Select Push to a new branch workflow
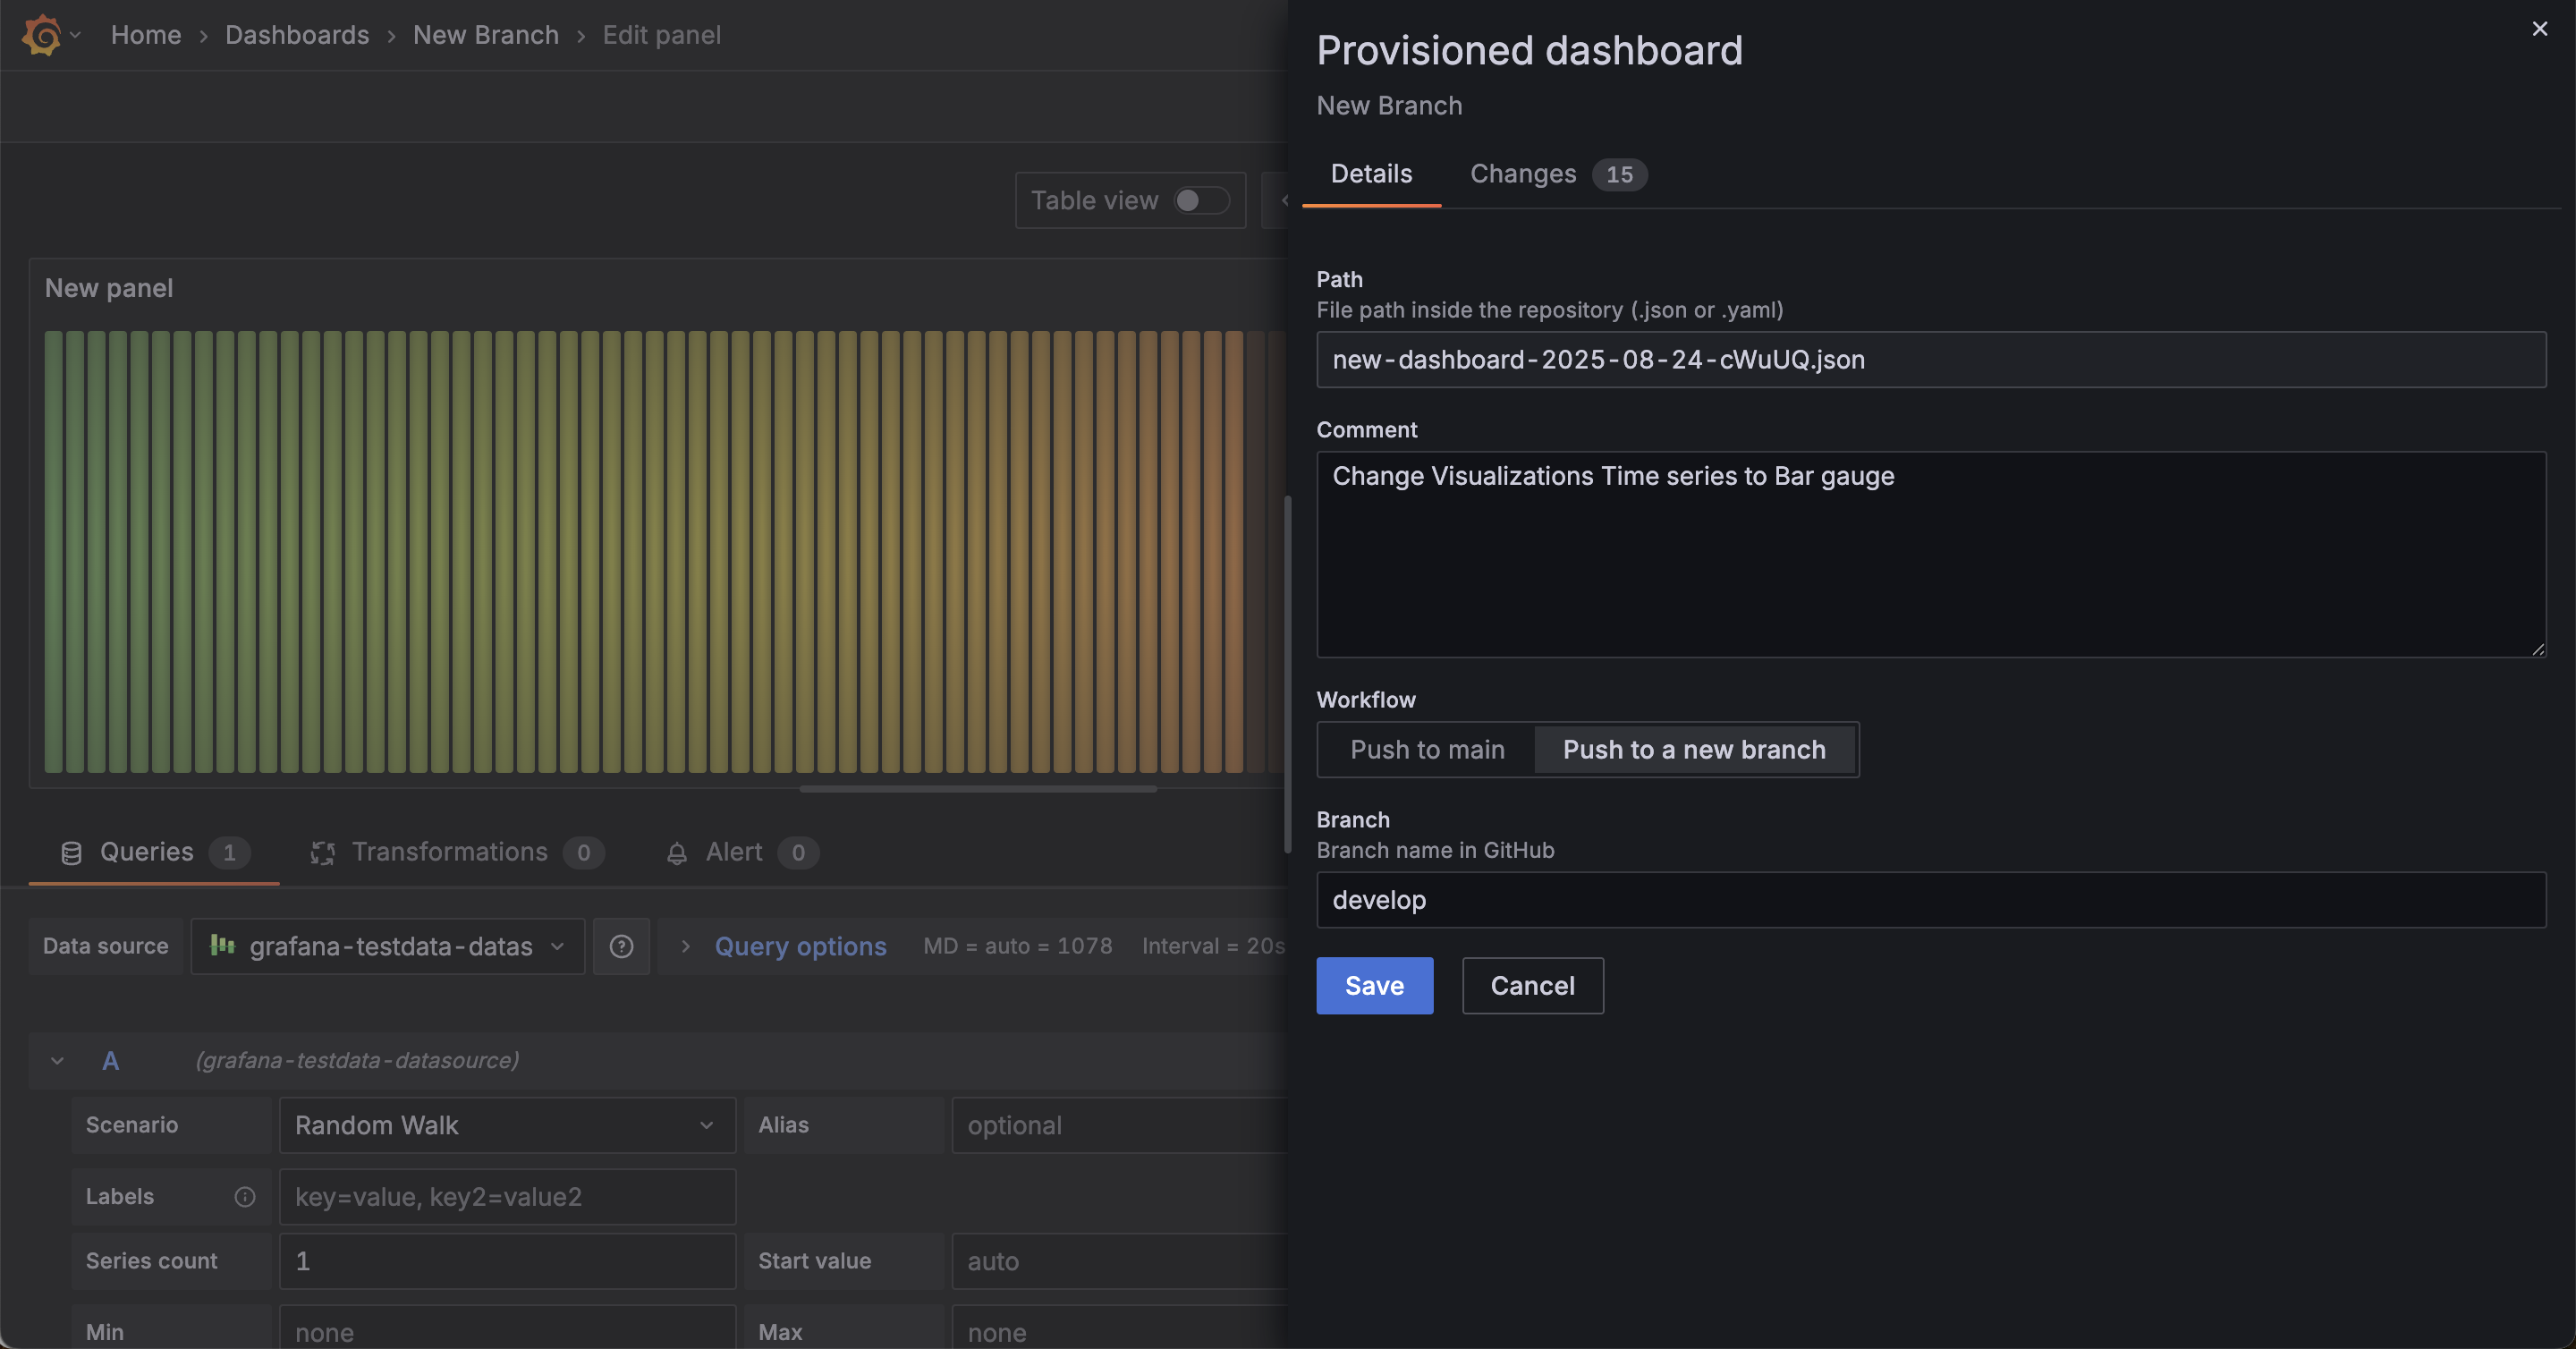This screenshot has width=2576, height=1349. tap(1694, 750)
